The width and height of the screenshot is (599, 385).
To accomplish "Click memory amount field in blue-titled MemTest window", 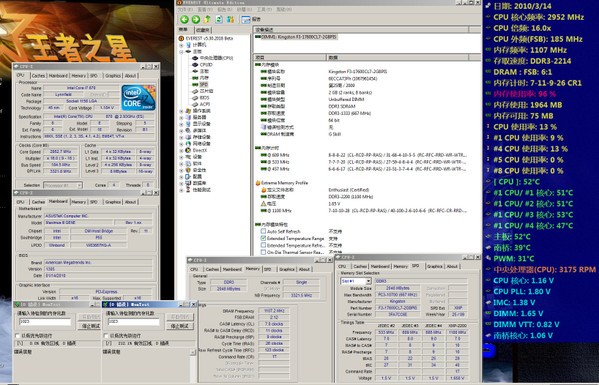I will pos(134,322).
